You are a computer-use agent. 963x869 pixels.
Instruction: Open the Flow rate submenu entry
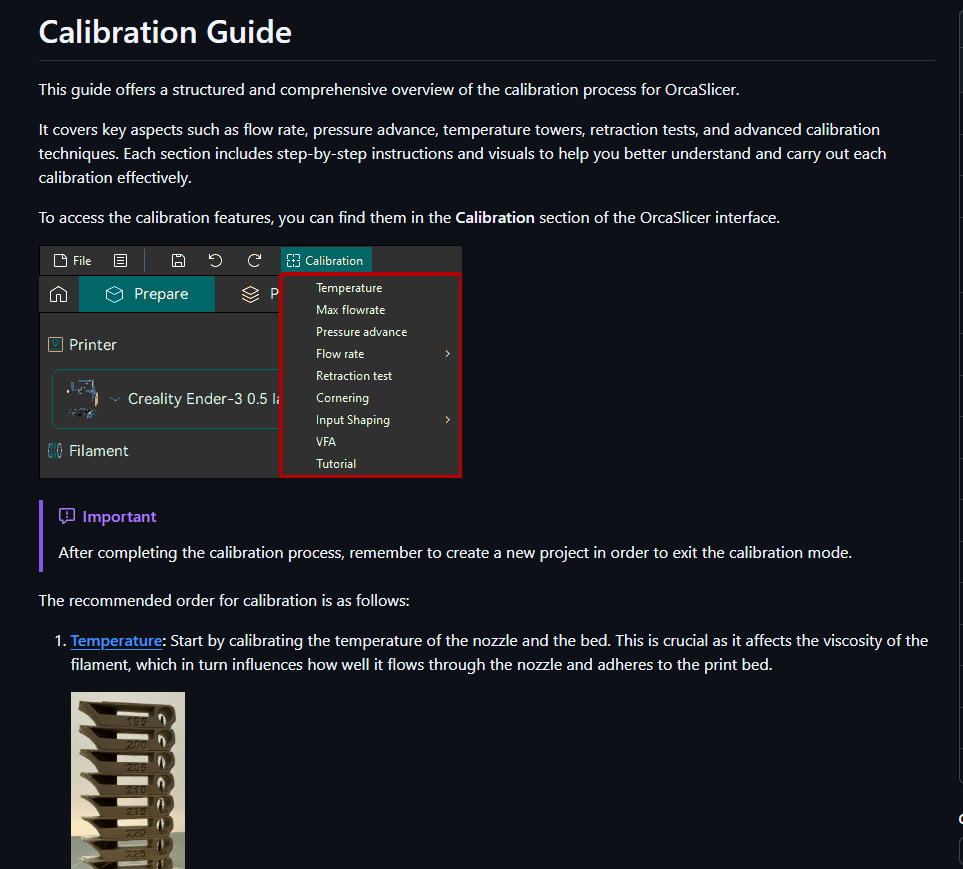coord(340,354)
